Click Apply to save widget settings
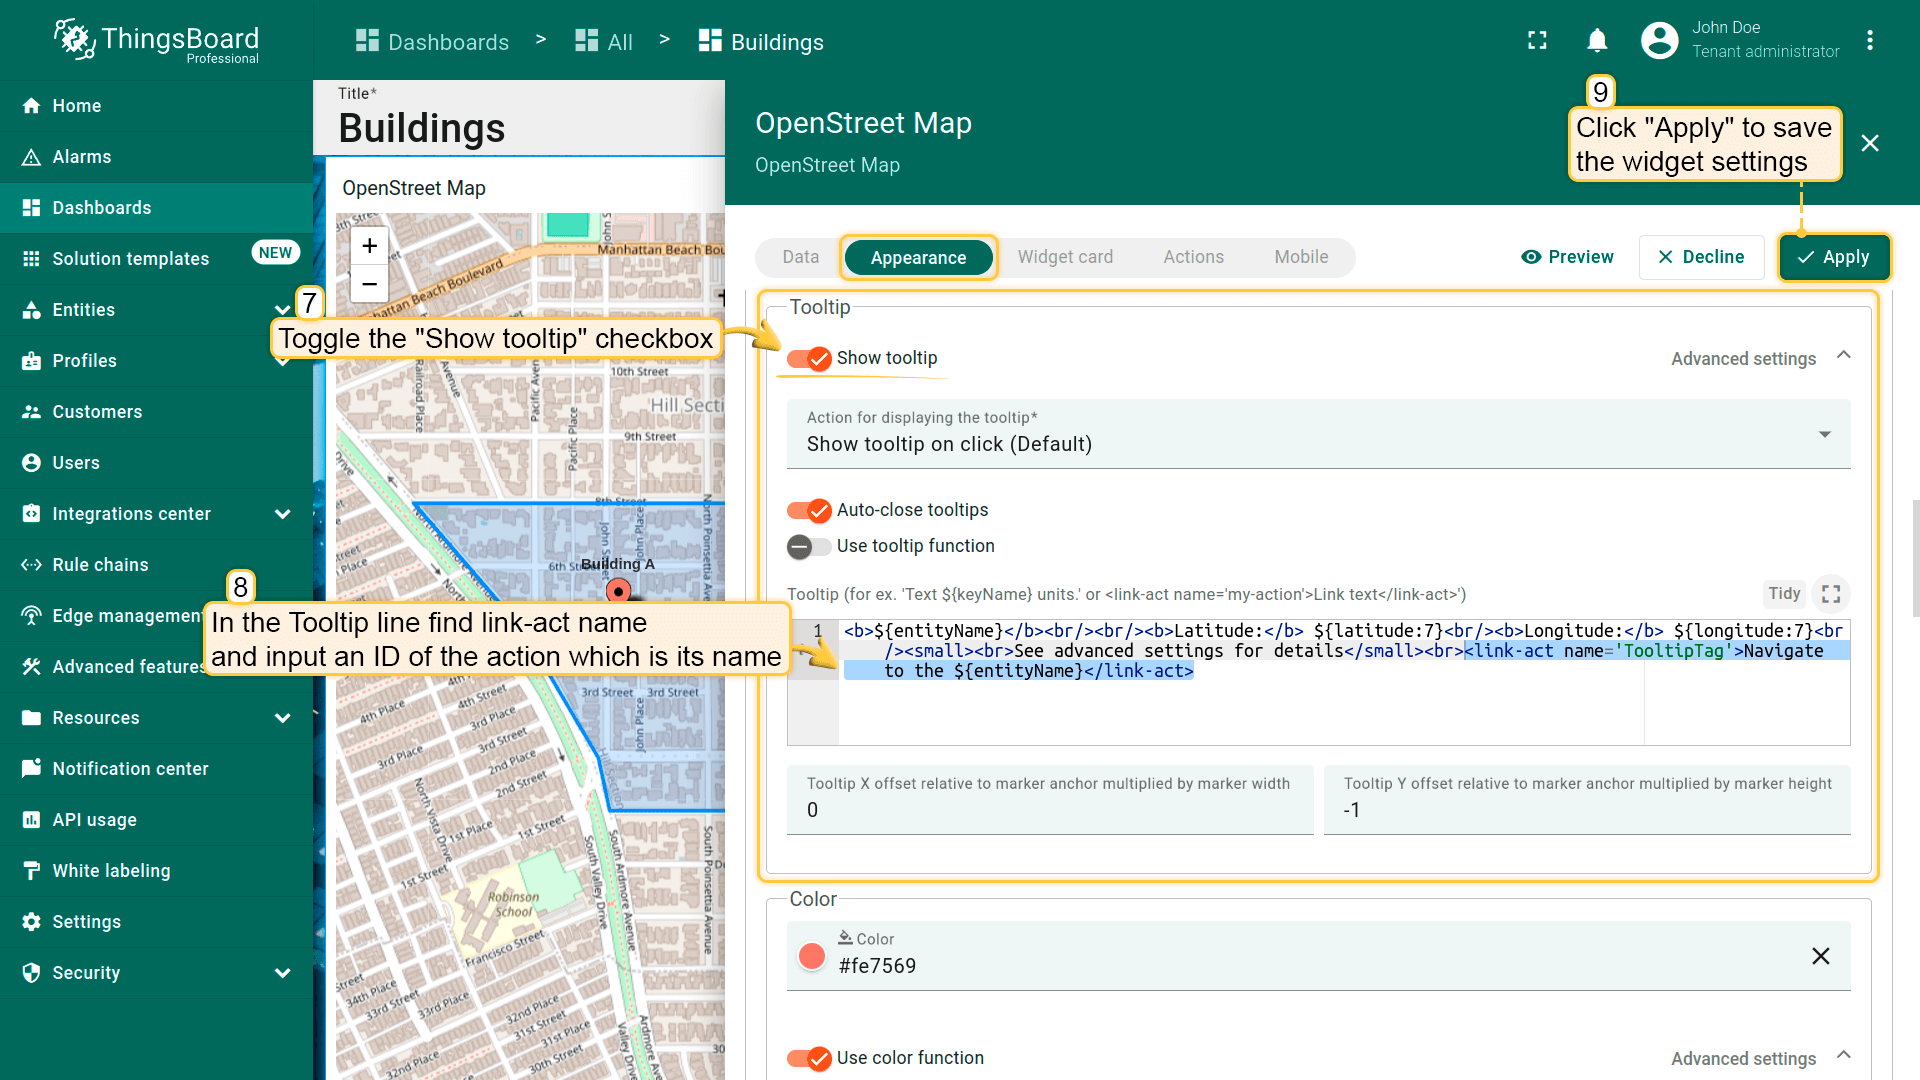Viewport: 1920px width, 1080px height. click(1833, 257)
